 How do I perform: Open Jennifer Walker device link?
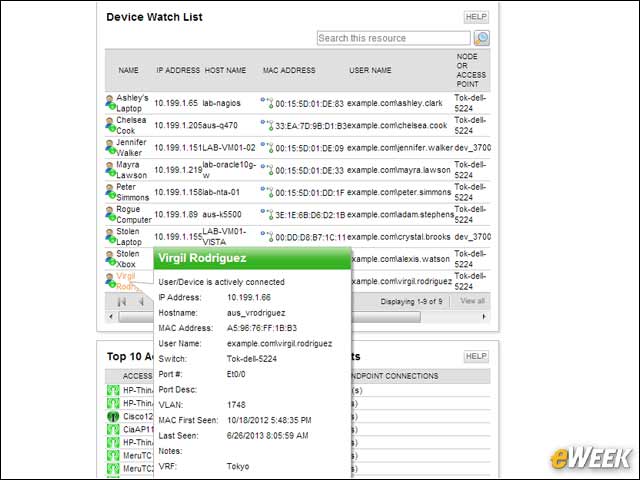131,147
